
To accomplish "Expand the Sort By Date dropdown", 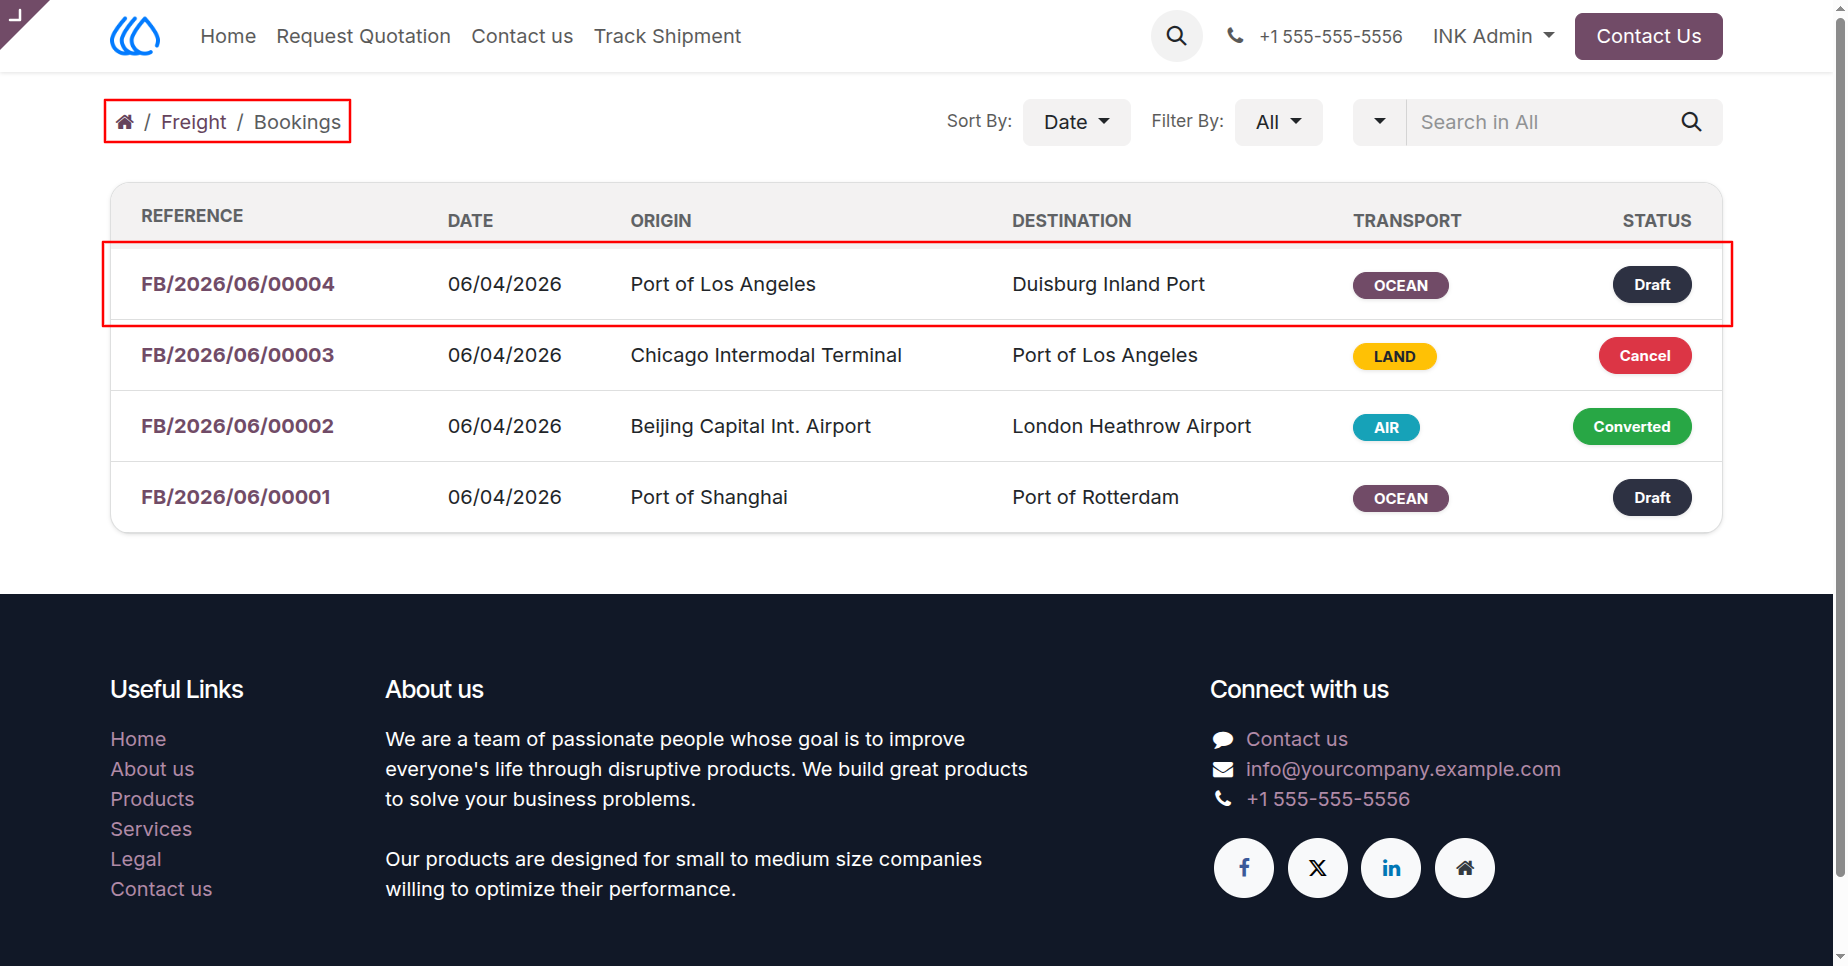I will (1077, 122).
